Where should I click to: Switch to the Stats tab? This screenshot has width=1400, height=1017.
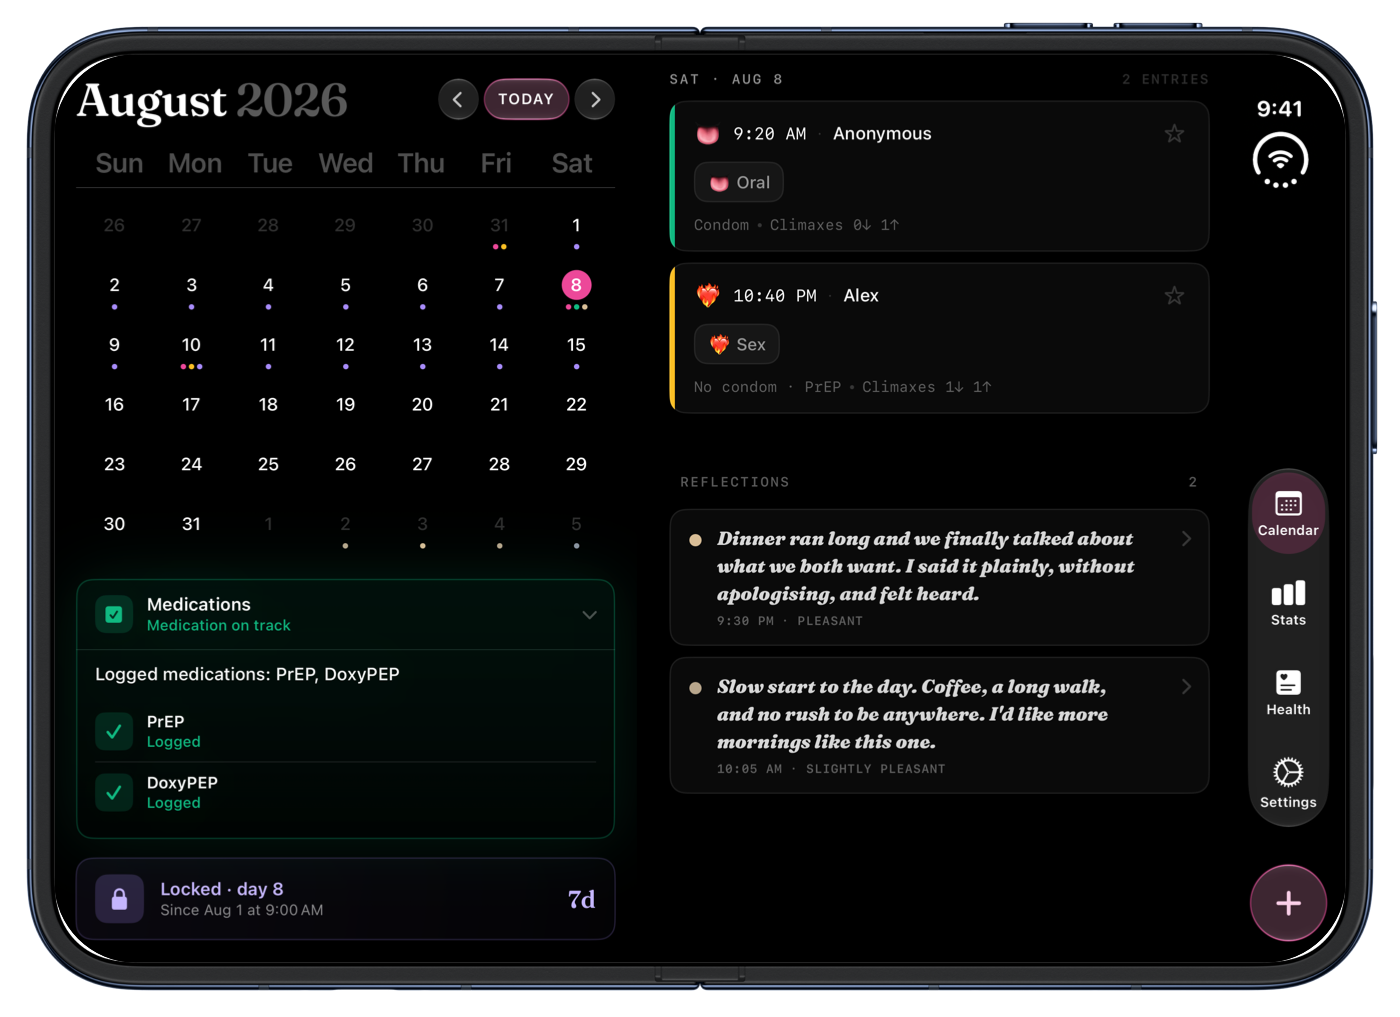click(x=1288, y=603)
